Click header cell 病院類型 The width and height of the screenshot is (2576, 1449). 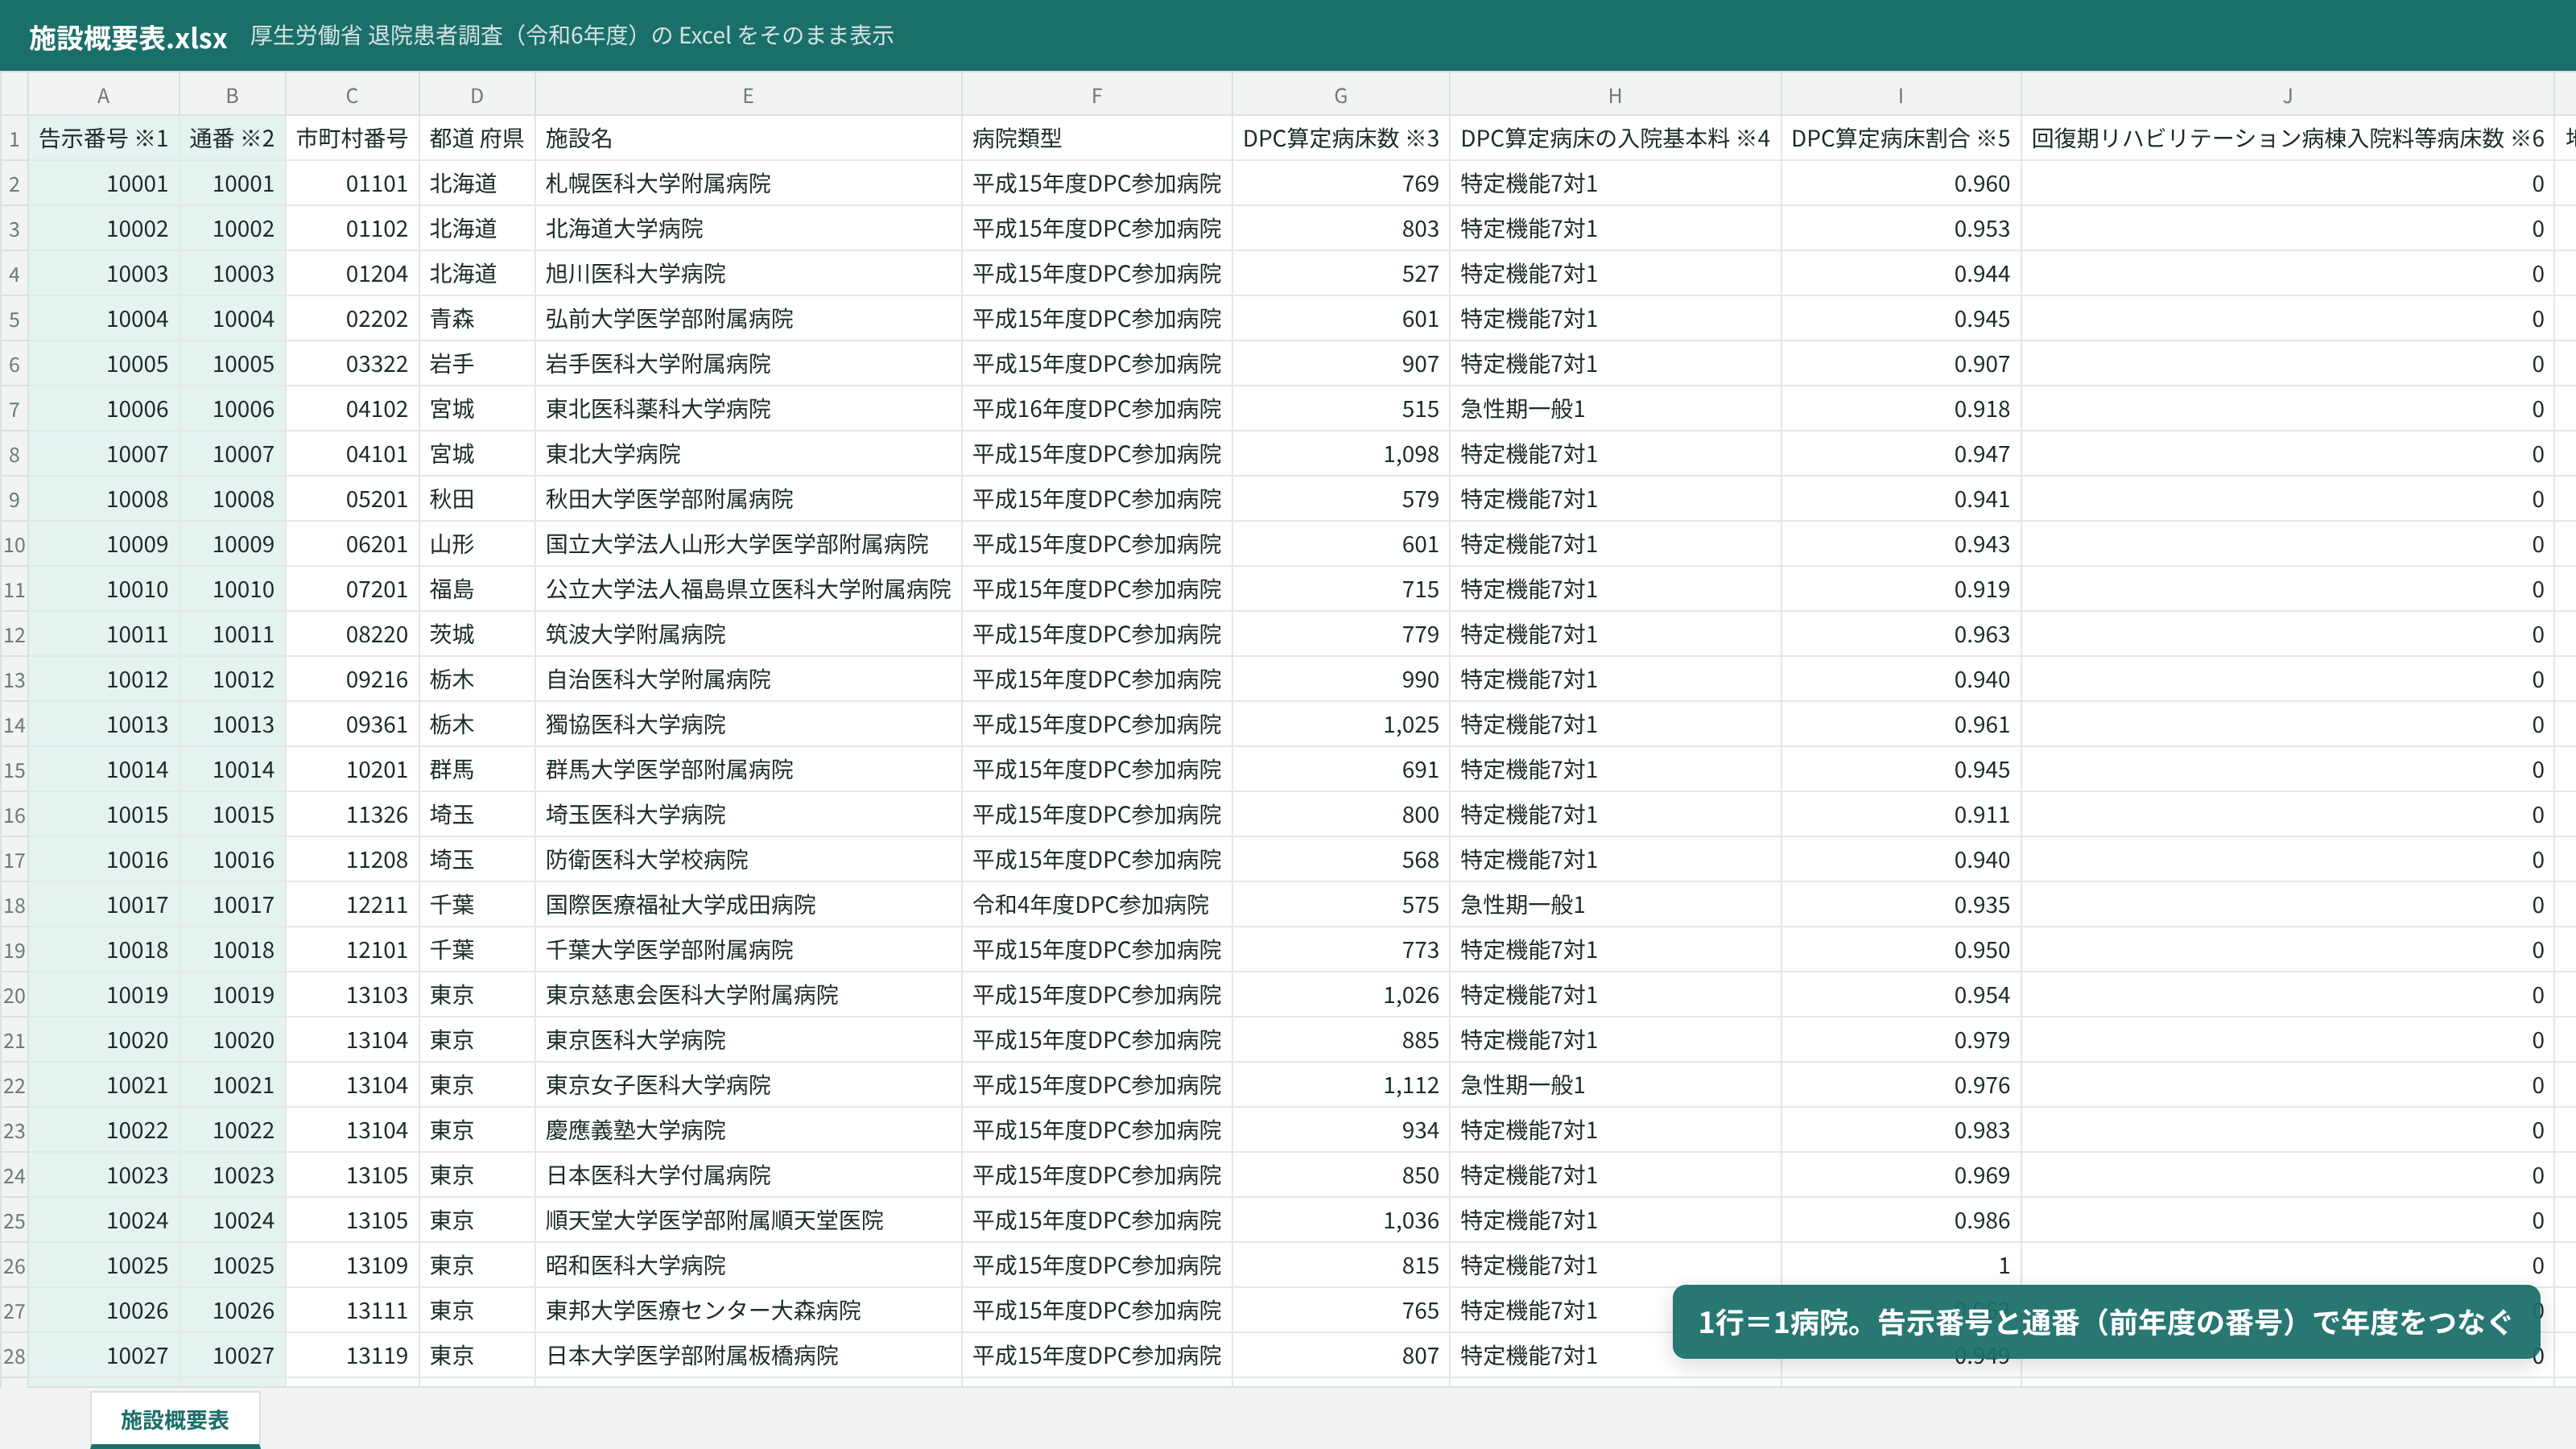pyautogui.click(x=1097, y=139)
